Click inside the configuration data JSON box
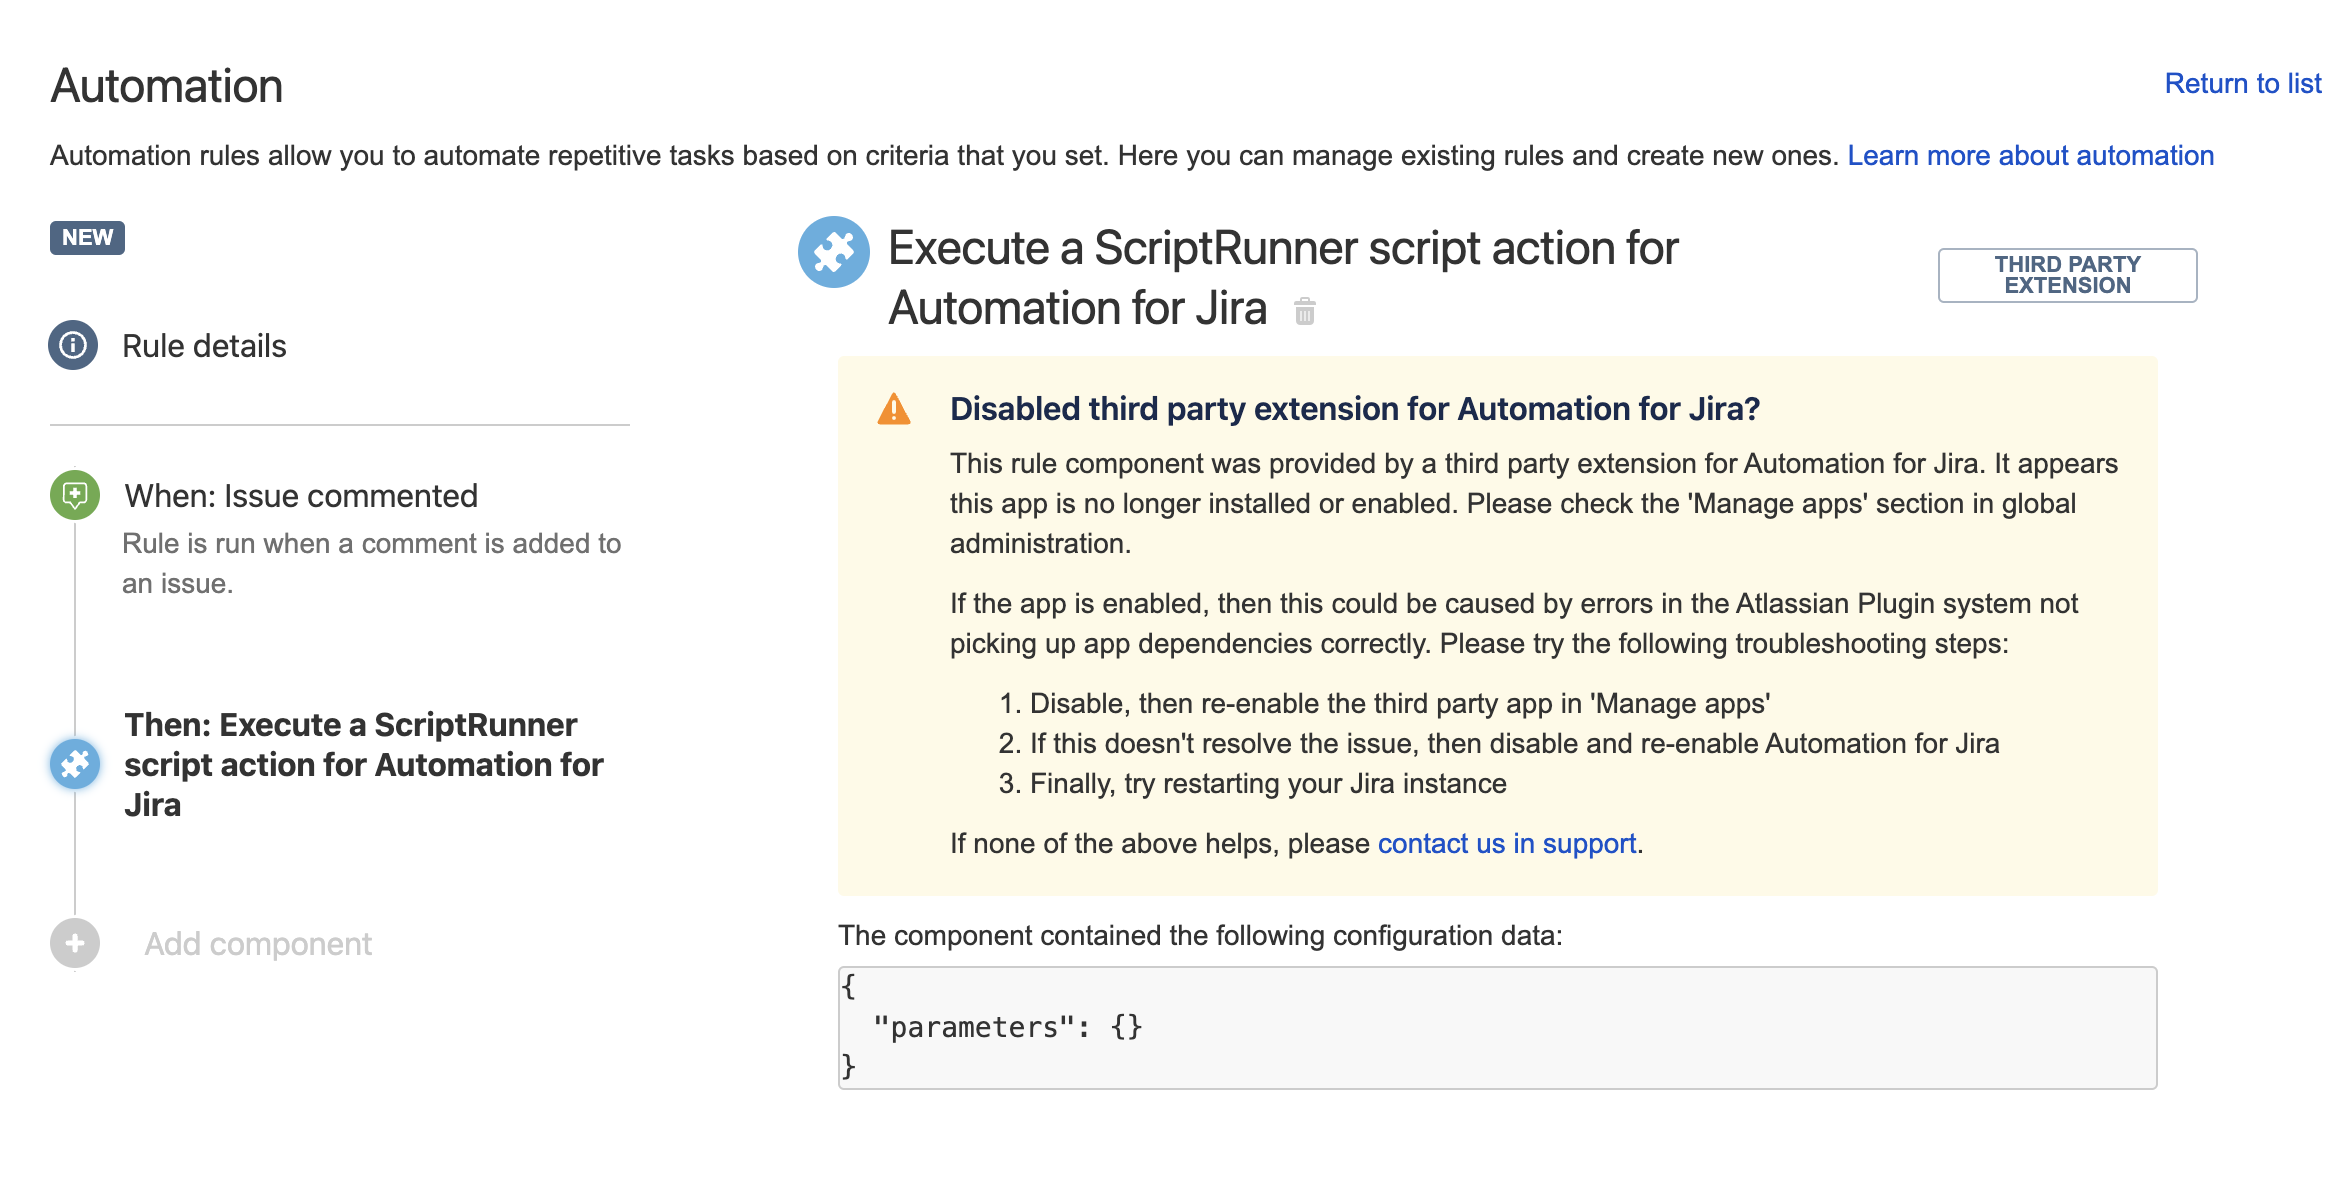The height and width of the screenshot is (1182, 2352). (1497, 1027)
